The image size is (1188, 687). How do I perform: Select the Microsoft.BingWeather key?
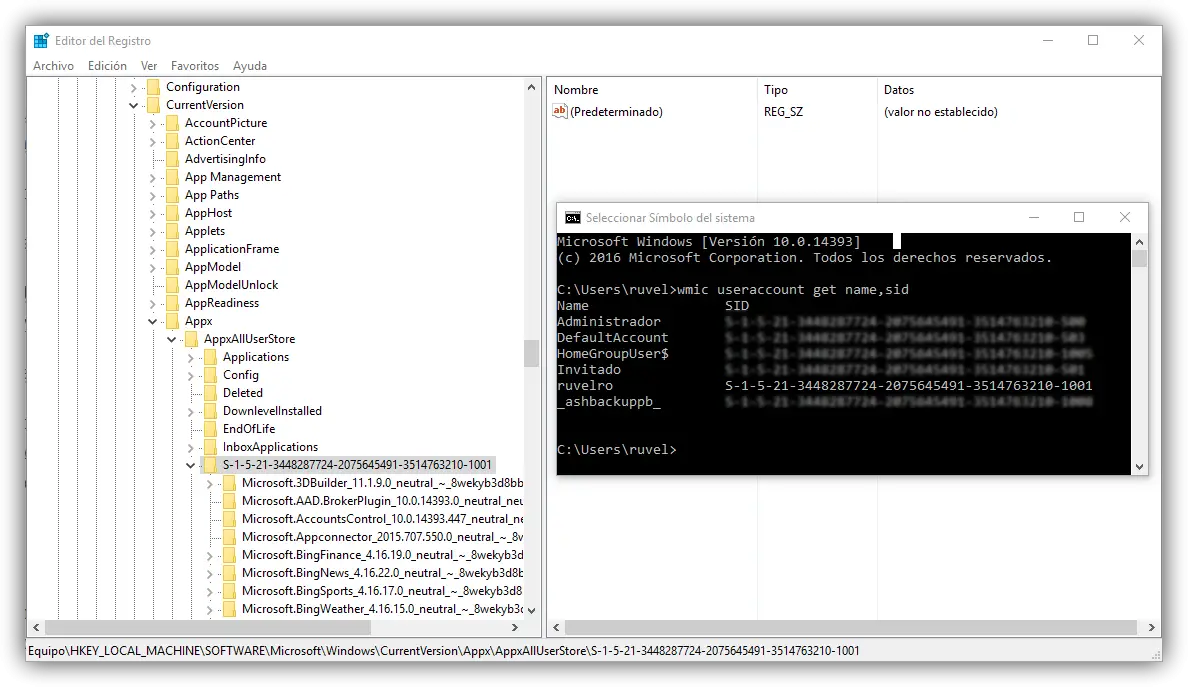coord(382,609)
